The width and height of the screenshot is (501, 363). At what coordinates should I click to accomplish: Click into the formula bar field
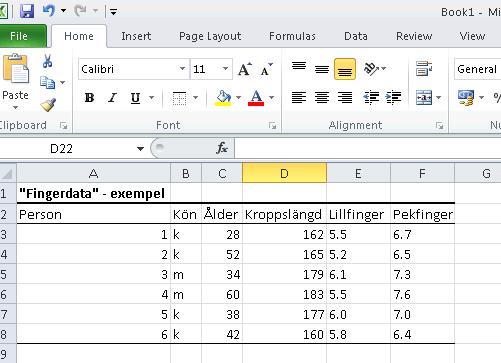click(x=368, y=148)
